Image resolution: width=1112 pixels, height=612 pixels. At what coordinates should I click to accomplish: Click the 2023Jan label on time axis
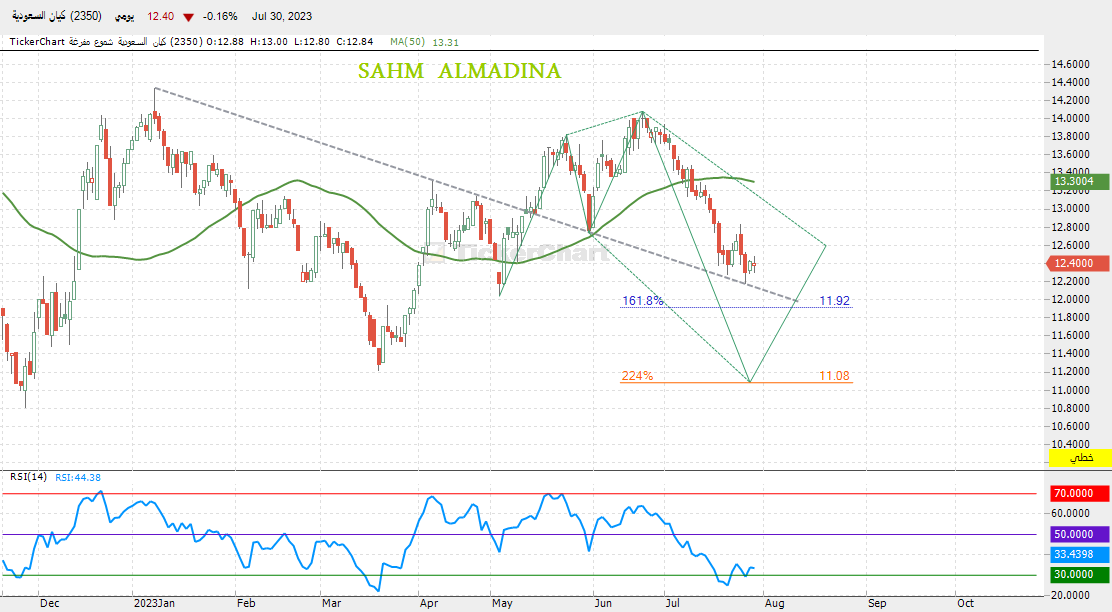tap(155, 603)
